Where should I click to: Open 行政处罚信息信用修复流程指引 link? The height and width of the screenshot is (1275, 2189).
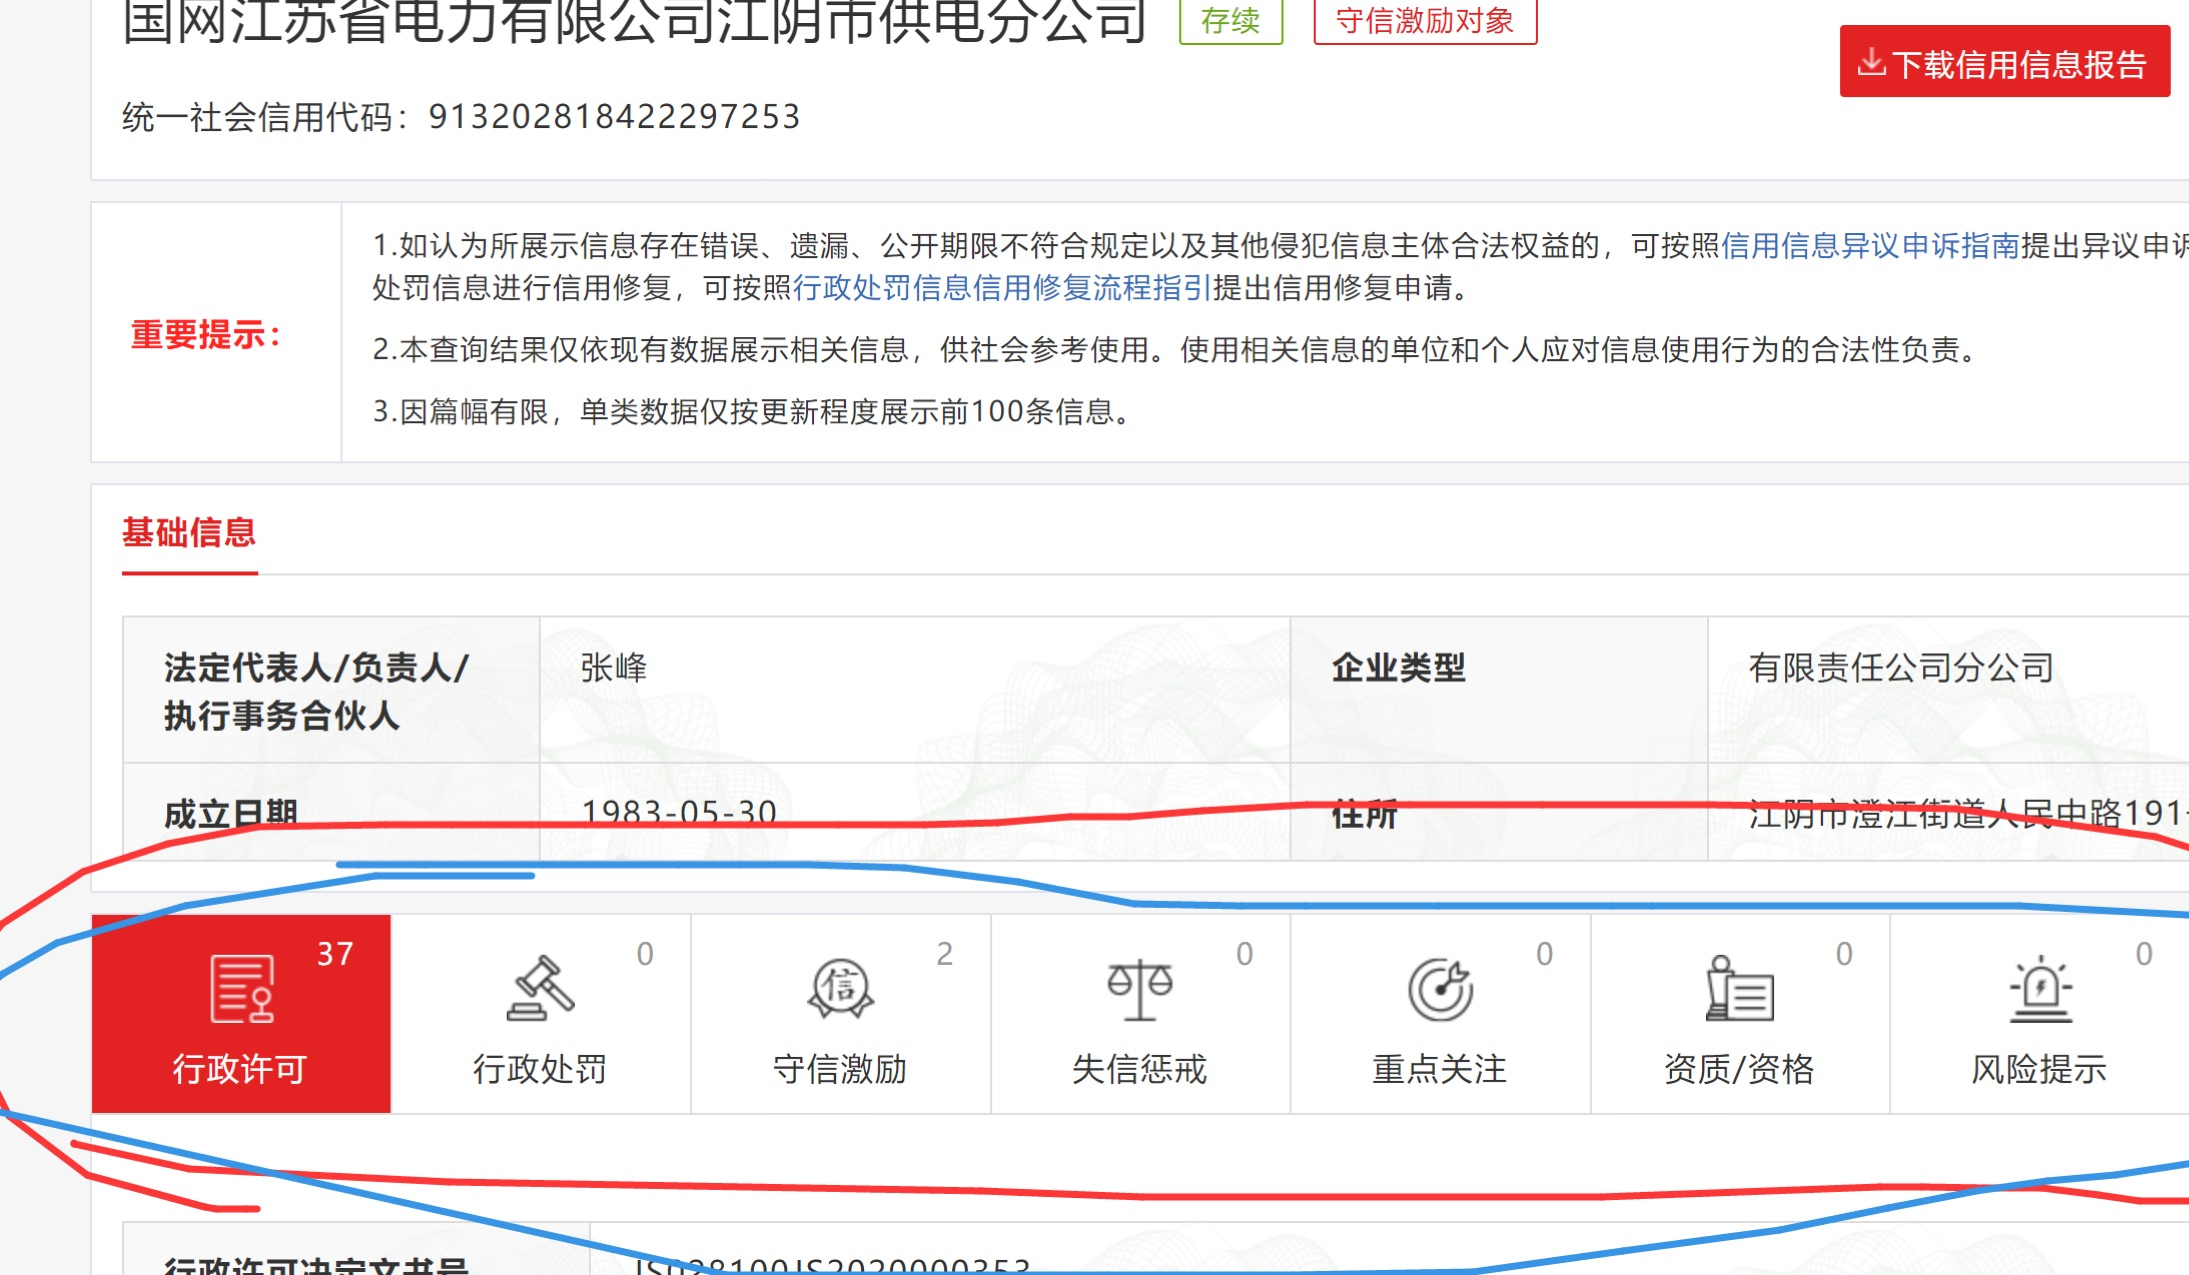pyautogui.click(x=1002, y=288)
